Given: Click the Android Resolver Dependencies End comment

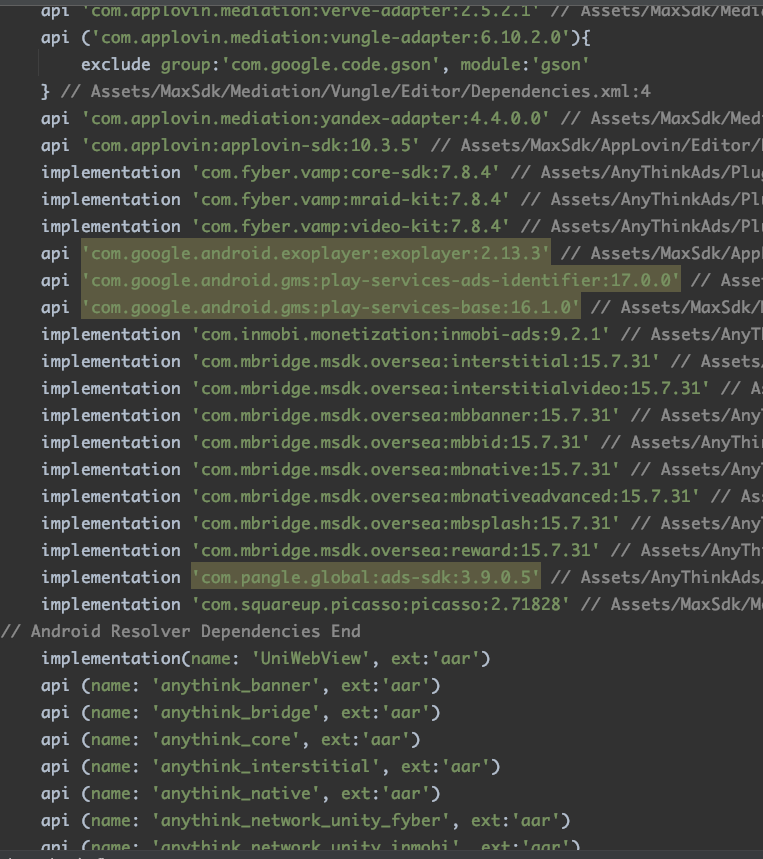Looking at the screenshot, I should (181, 631).
